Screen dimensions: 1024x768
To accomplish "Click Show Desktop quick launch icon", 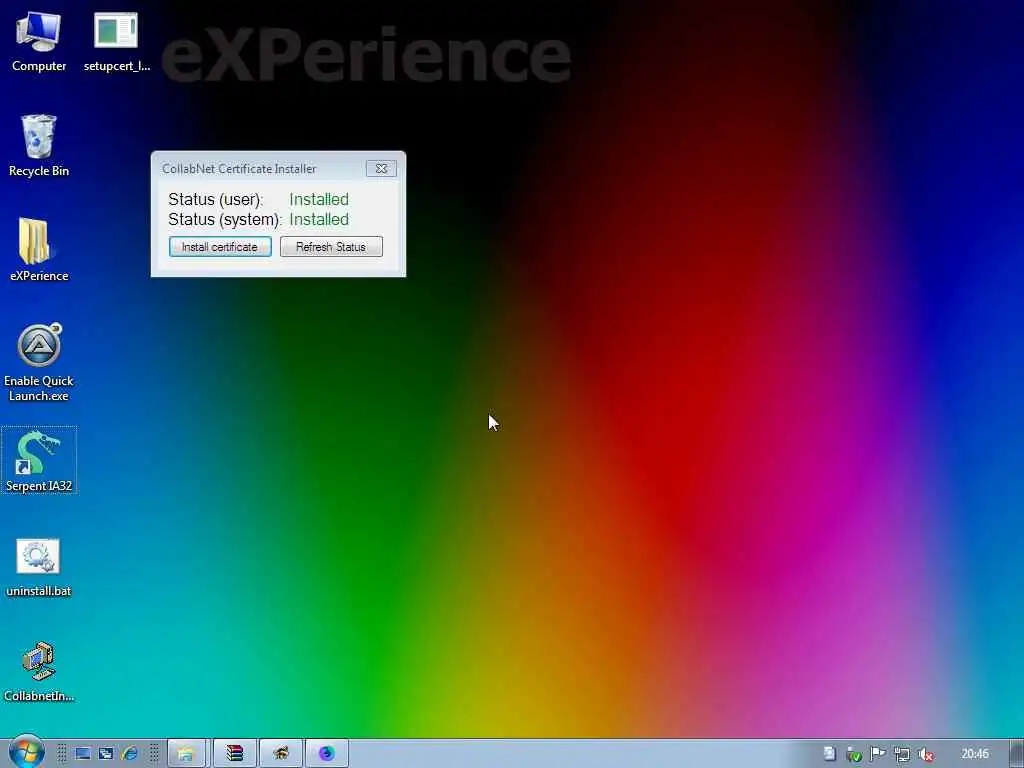I will (x=82, y=754).
